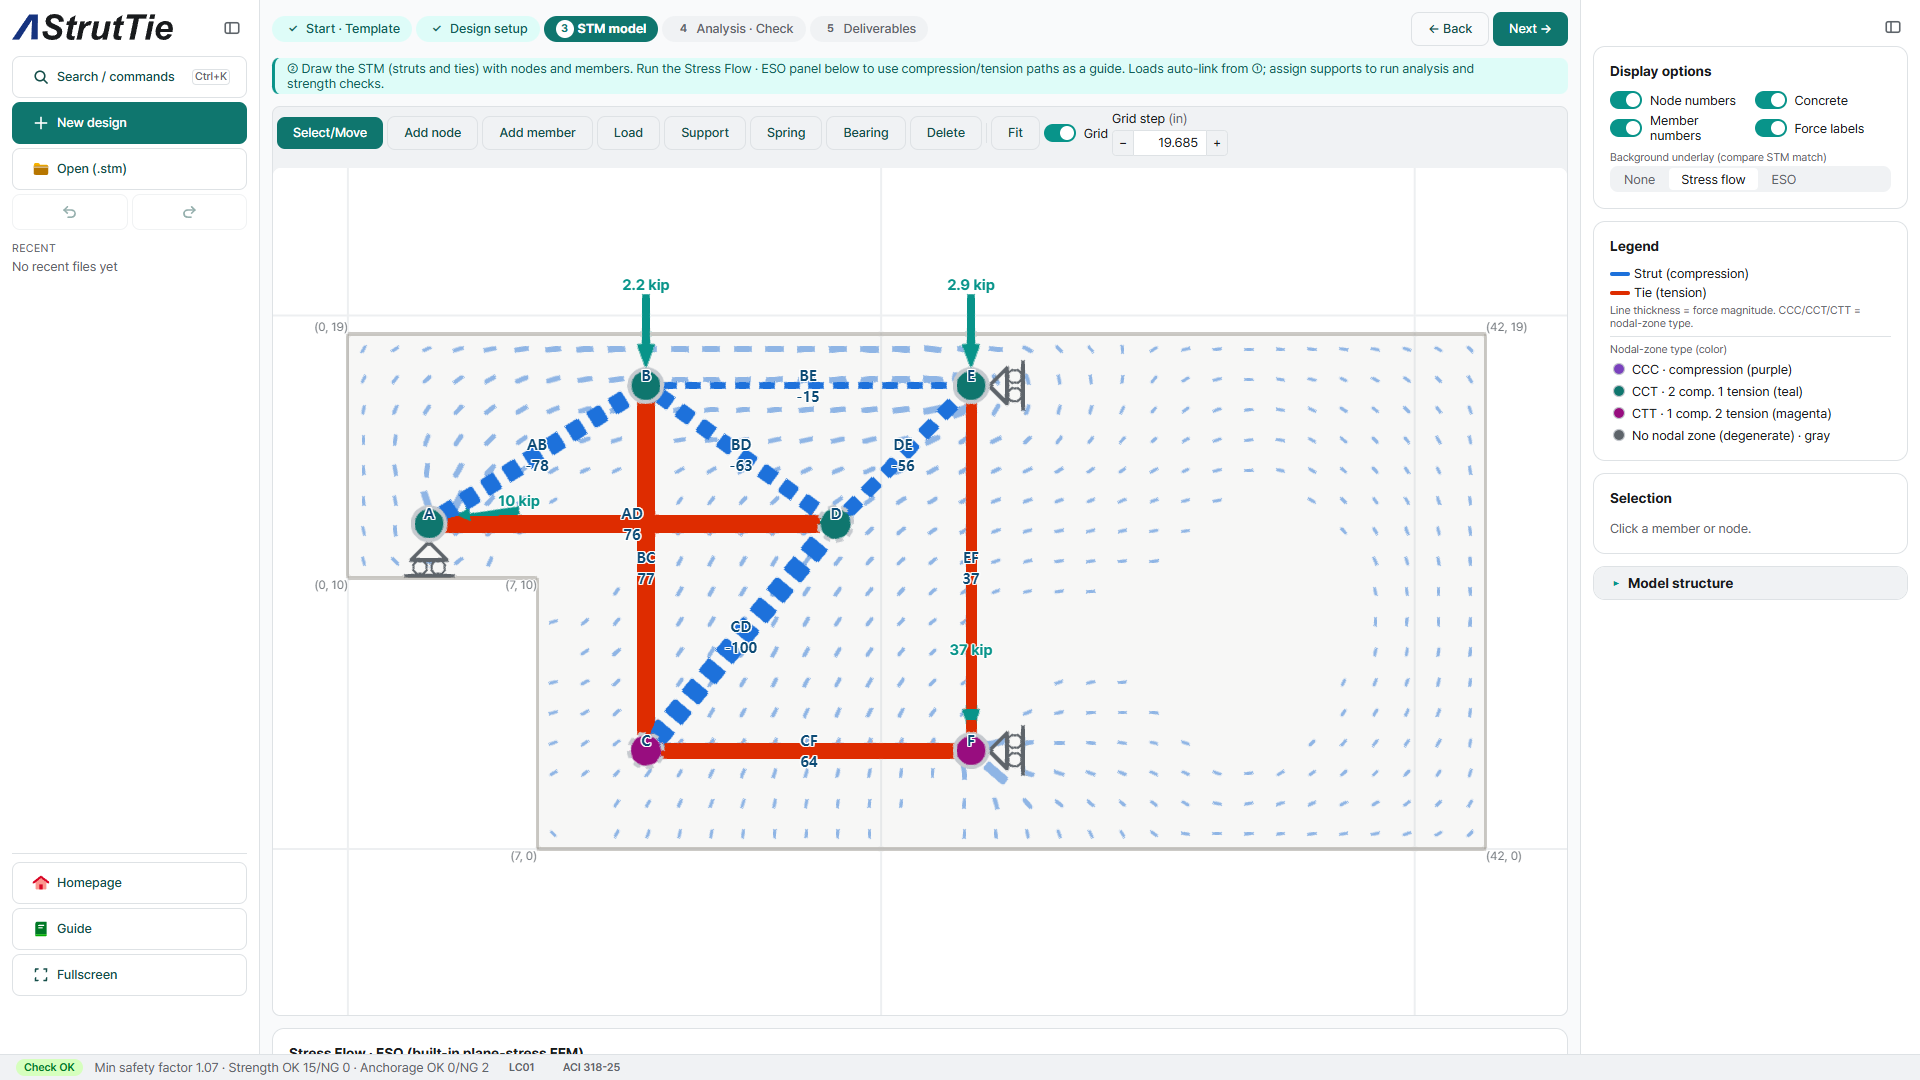Viewport: 1920px width, 1080px height.
Task: Select node A on the canvas
Action: point(429,522)
